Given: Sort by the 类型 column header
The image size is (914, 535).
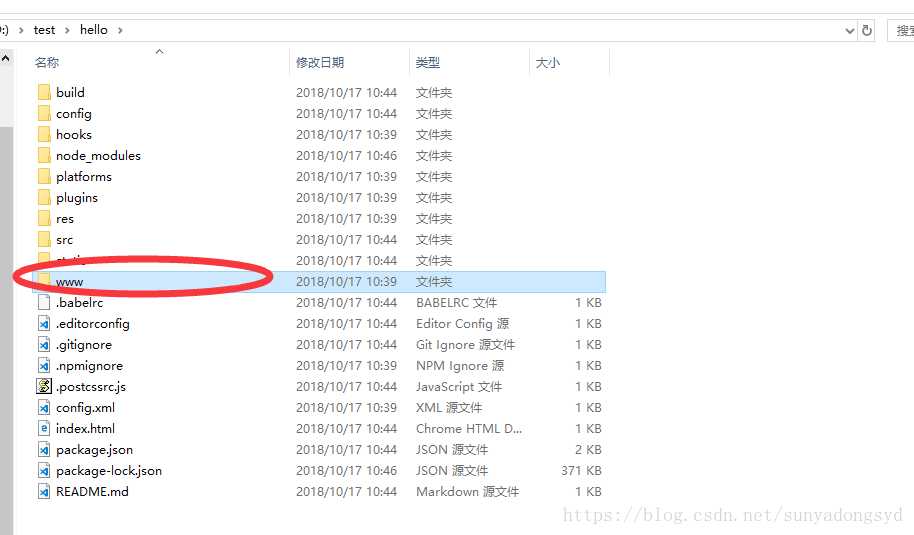Looking at the screenshot, I should (x=428, y=62).
